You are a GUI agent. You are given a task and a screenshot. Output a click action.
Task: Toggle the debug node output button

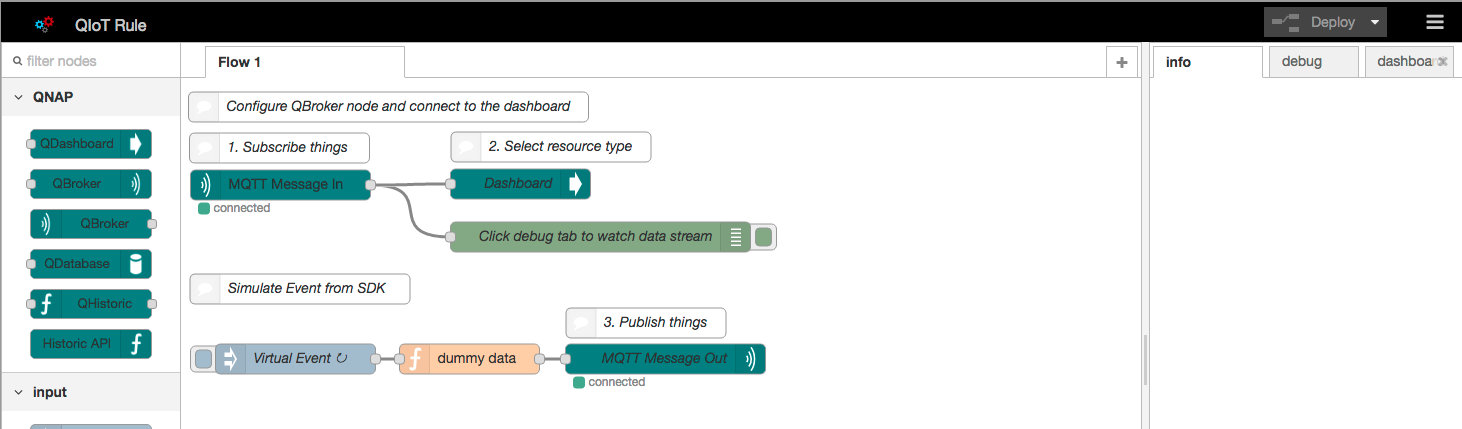click(764, 237)
